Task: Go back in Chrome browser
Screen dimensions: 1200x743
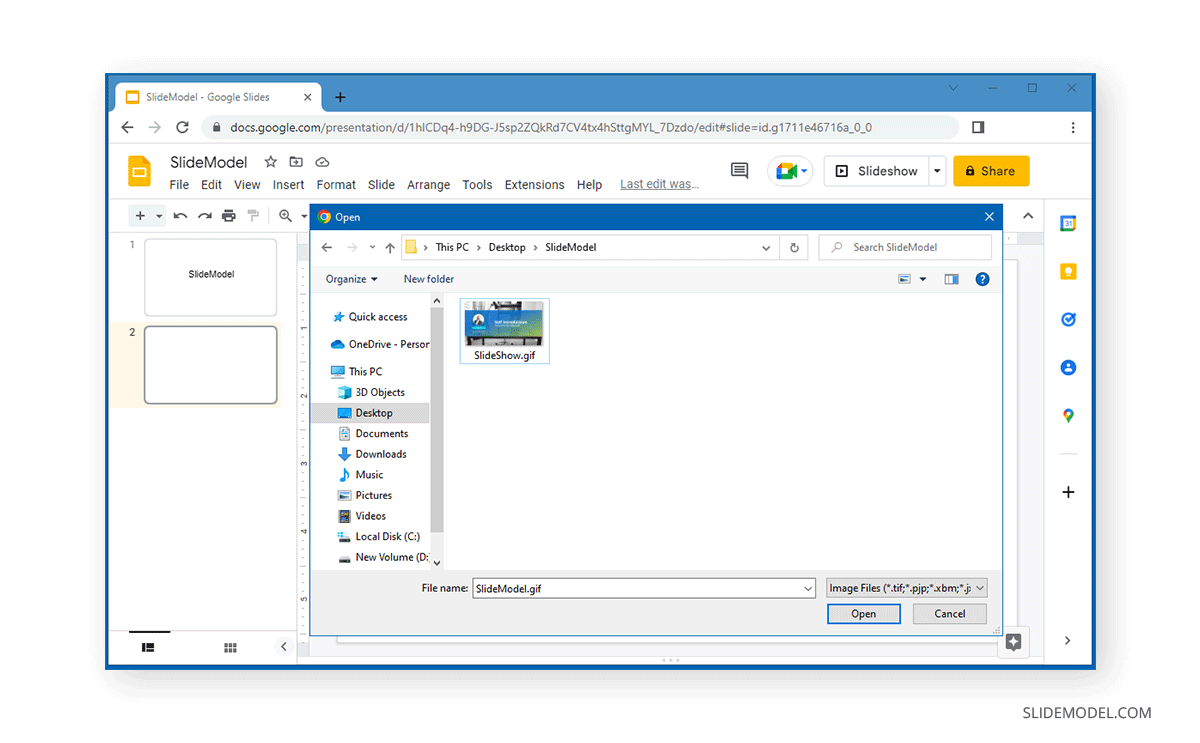Action: click(x=127, y=127)
